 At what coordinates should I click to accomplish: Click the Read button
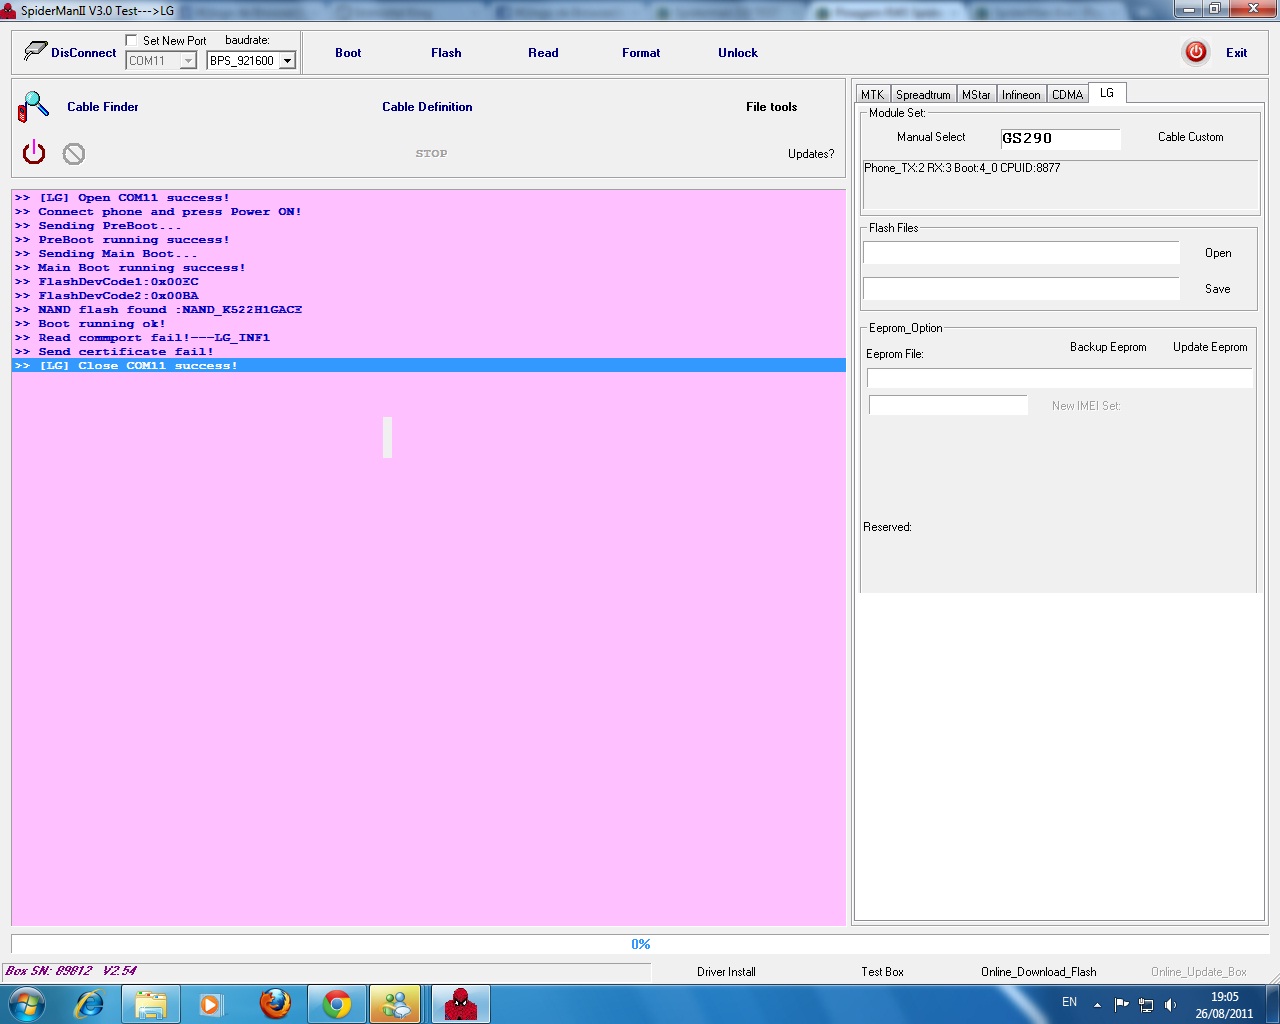tap(543, 53)
